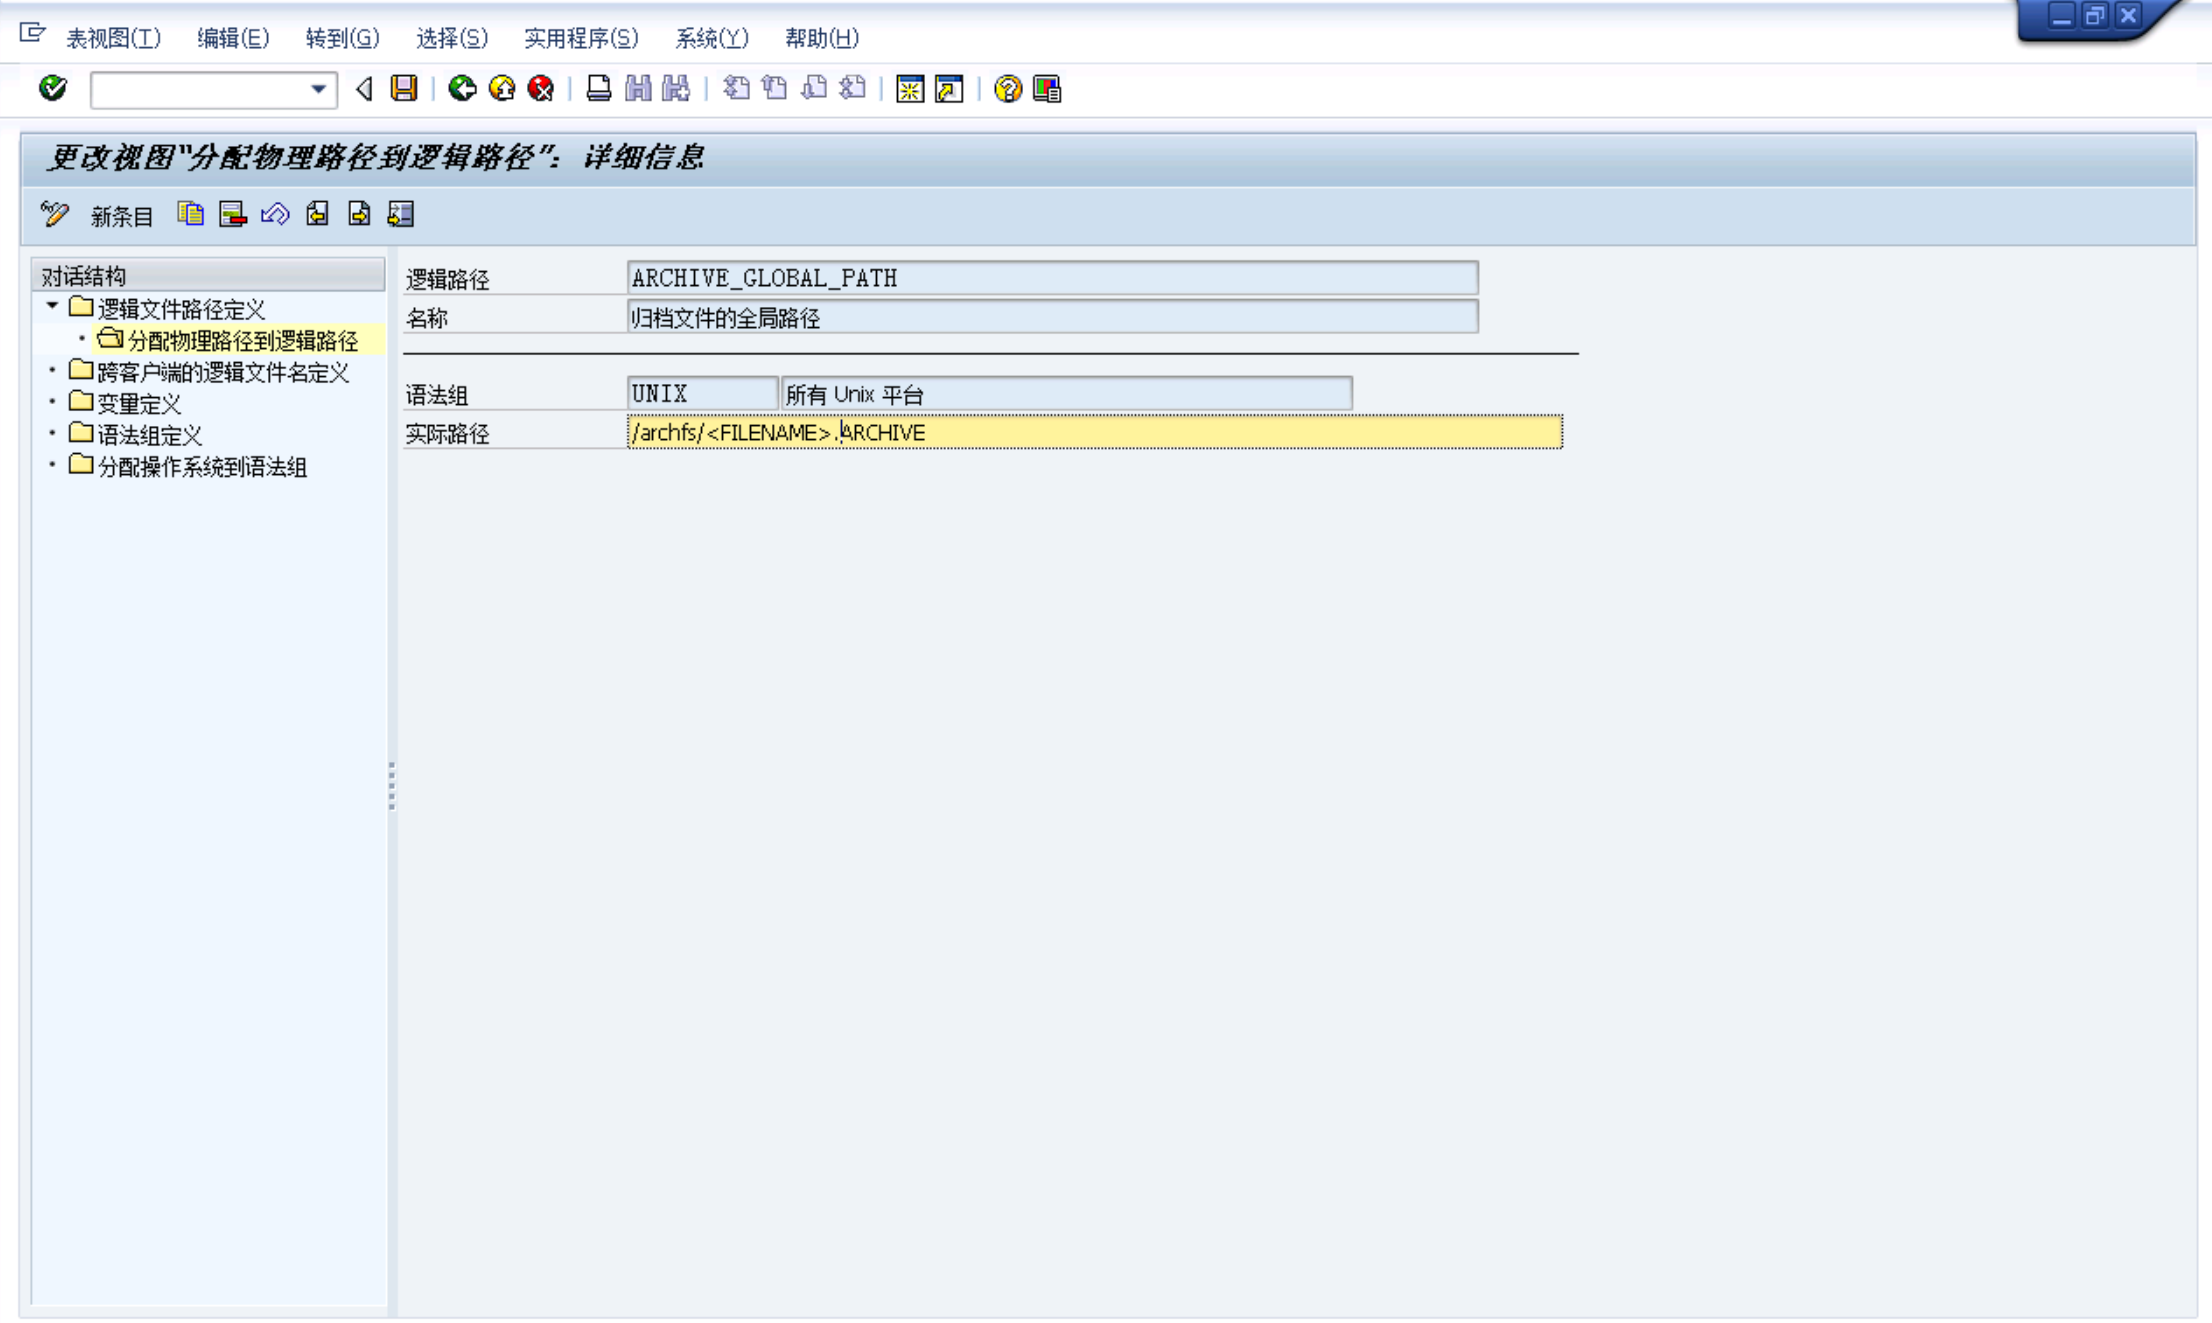This screenshot has width=2212, height=1323.
Task: Create new session icon
Action: pyautogui.click(x=910, y=89)
